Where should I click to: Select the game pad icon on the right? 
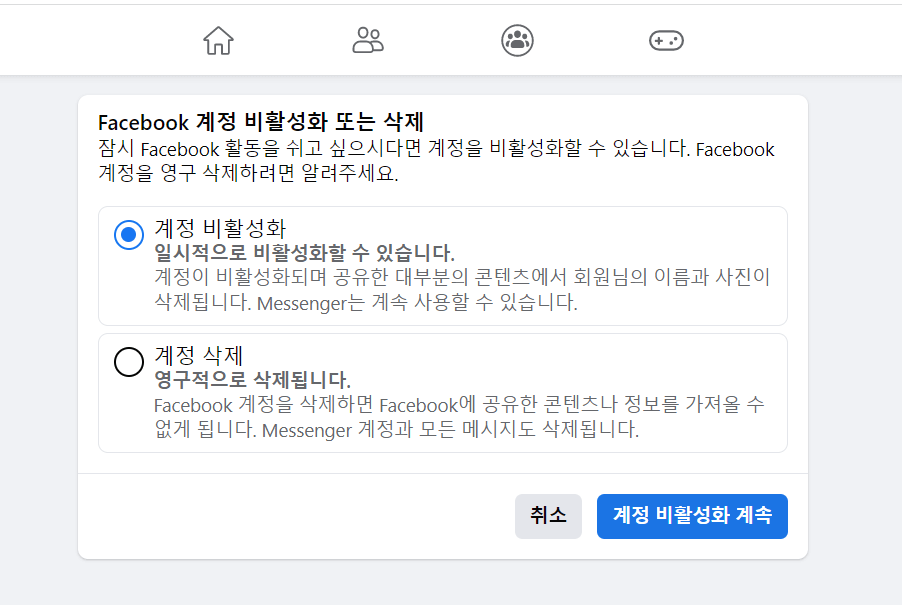[665, 40]
